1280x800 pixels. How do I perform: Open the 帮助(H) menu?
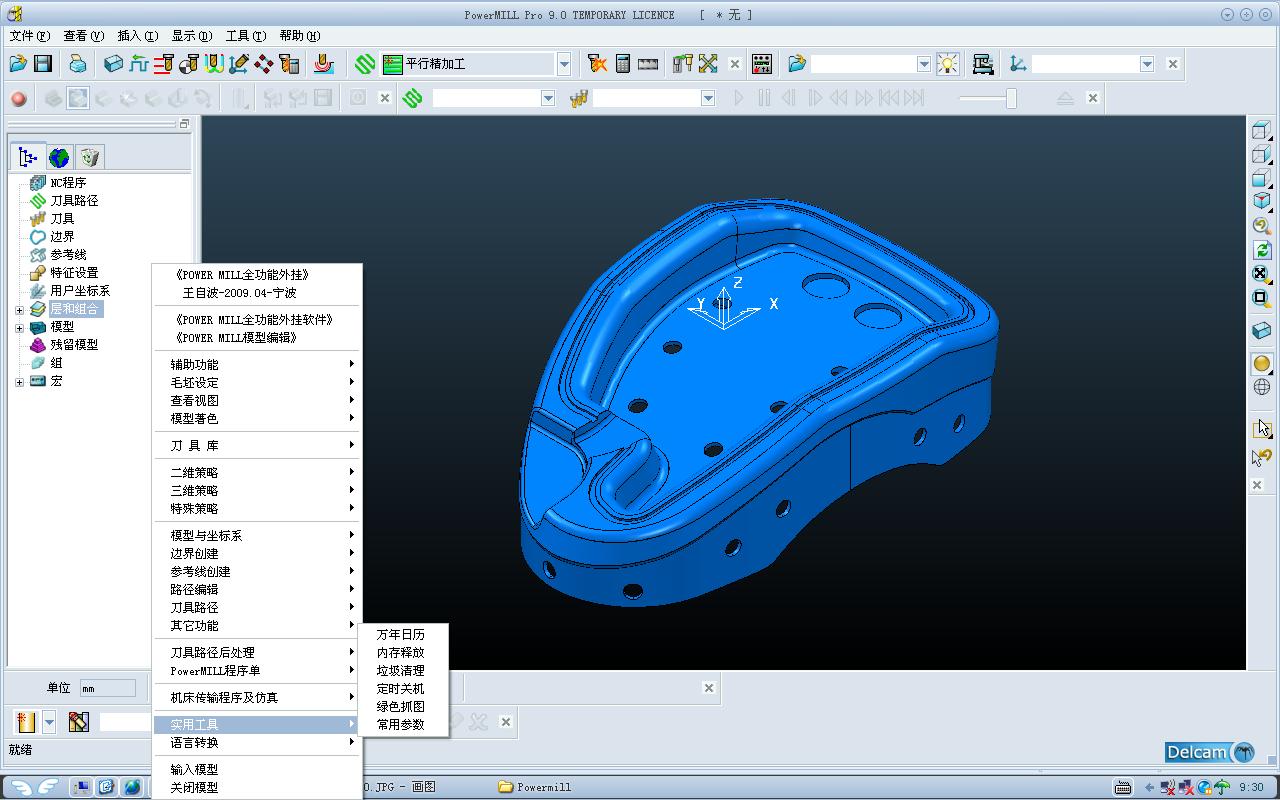click(x=299, y=36)
